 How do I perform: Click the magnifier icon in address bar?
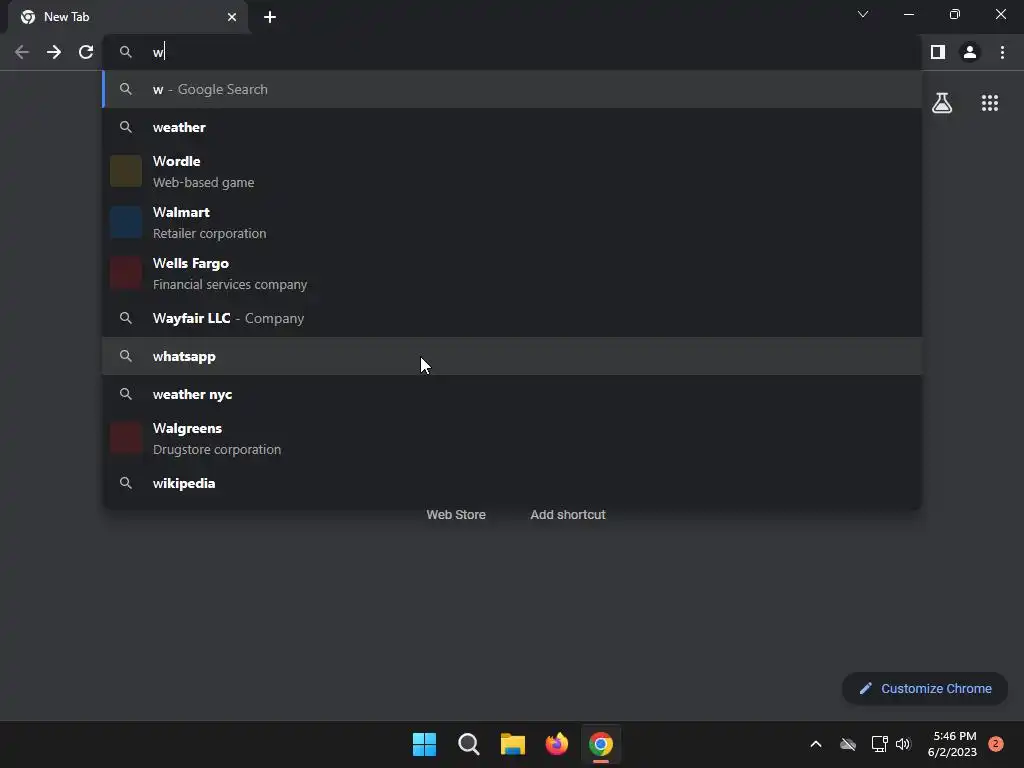pyautogui.click(x=126, y=52)
